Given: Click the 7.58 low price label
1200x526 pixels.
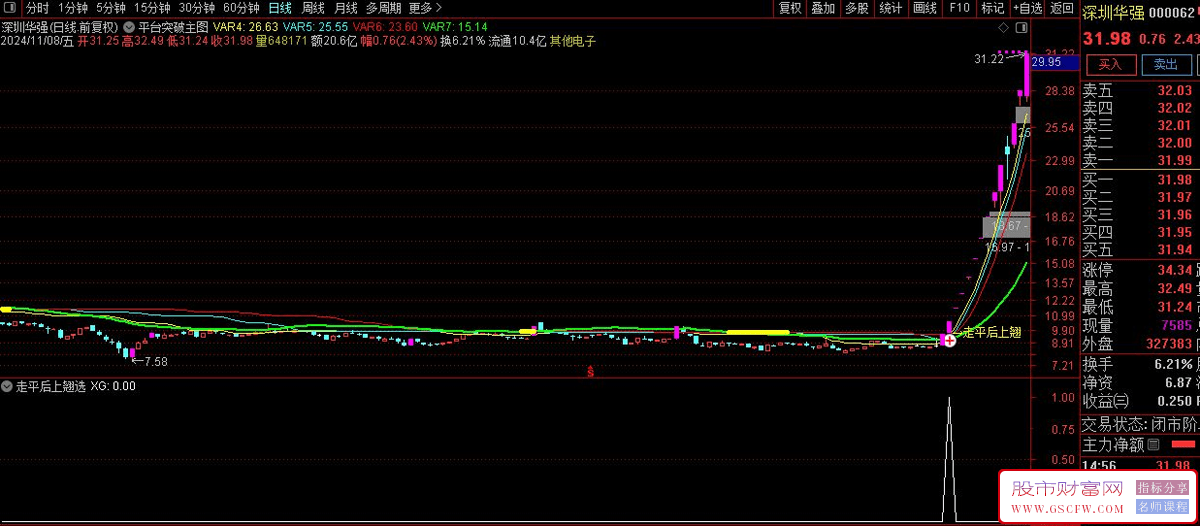Looking at the screenshot, I should (x=157, y=362).
